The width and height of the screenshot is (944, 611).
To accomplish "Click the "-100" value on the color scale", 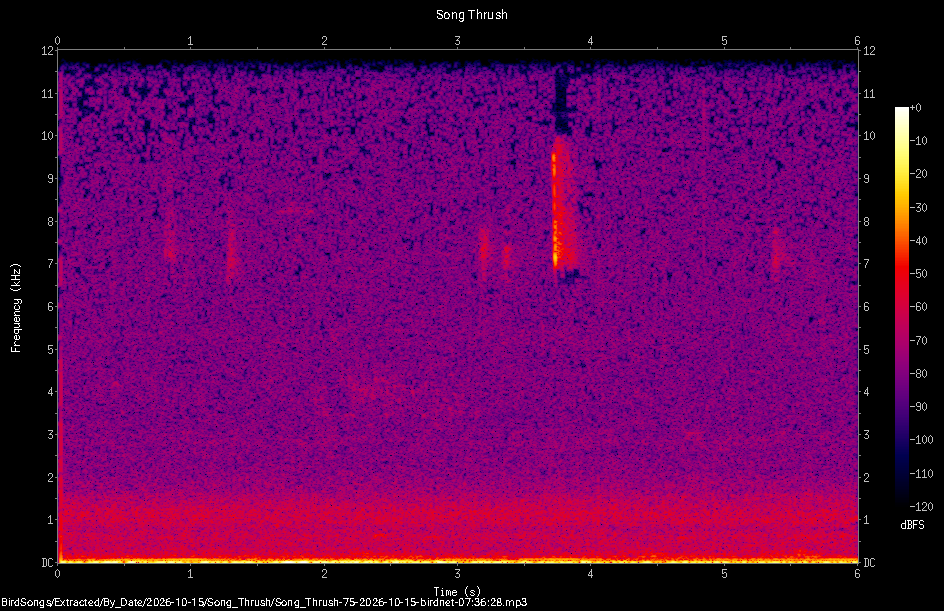I will (x=921, y=440).
